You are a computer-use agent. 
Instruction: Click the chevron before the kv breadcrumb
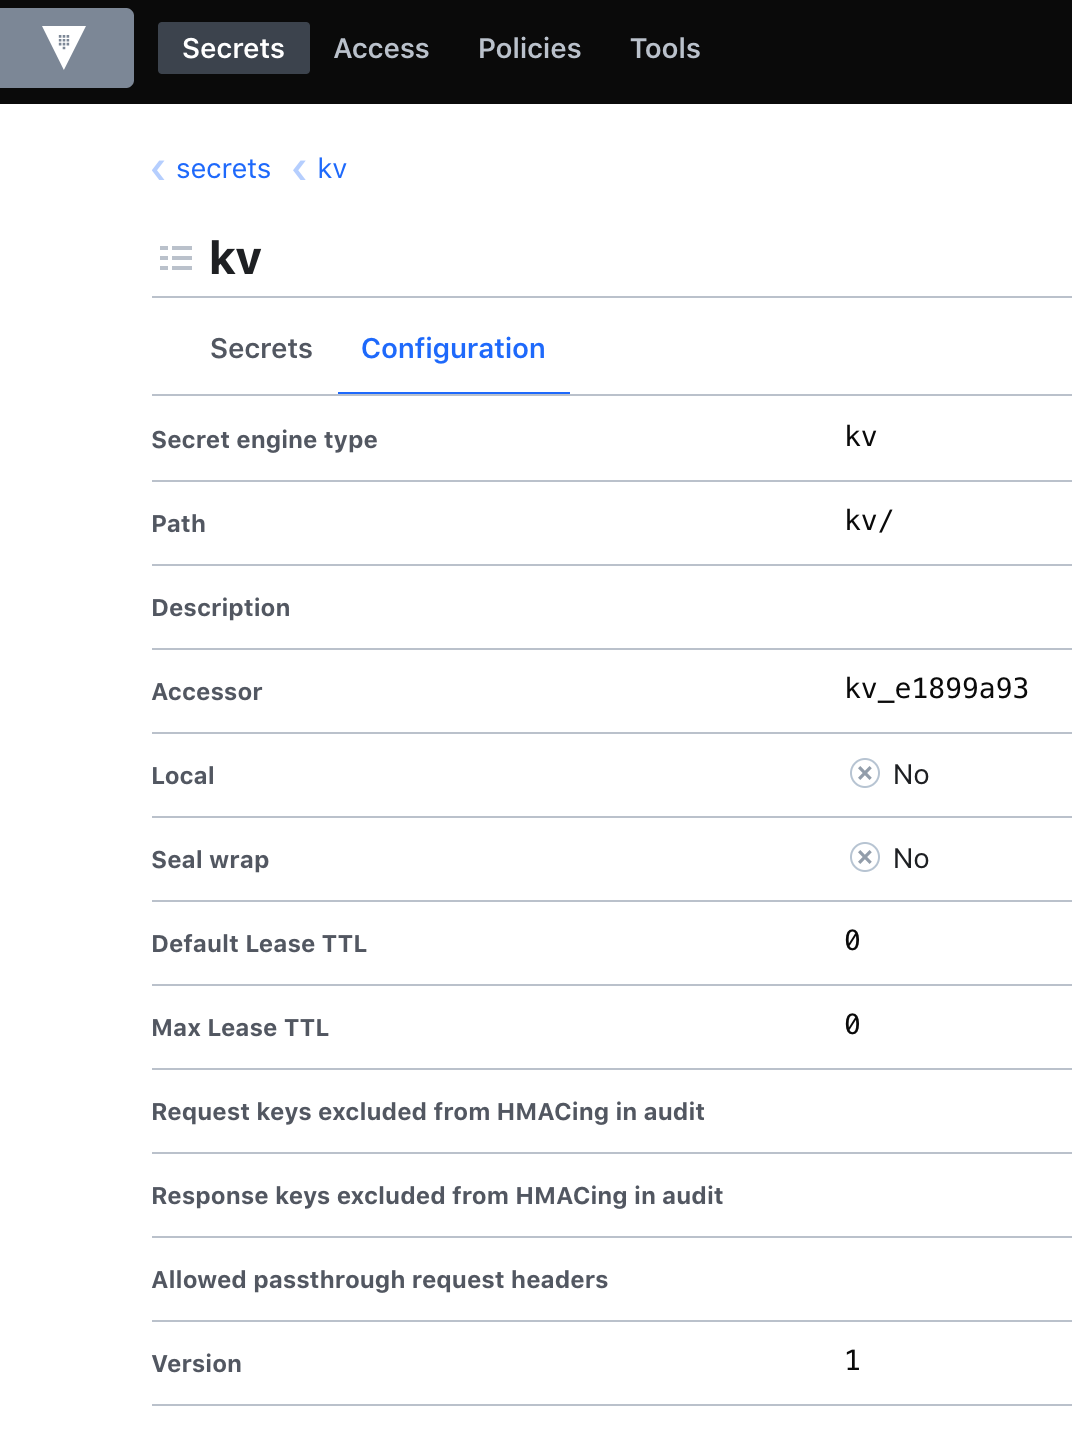click(x=298, y=170)
